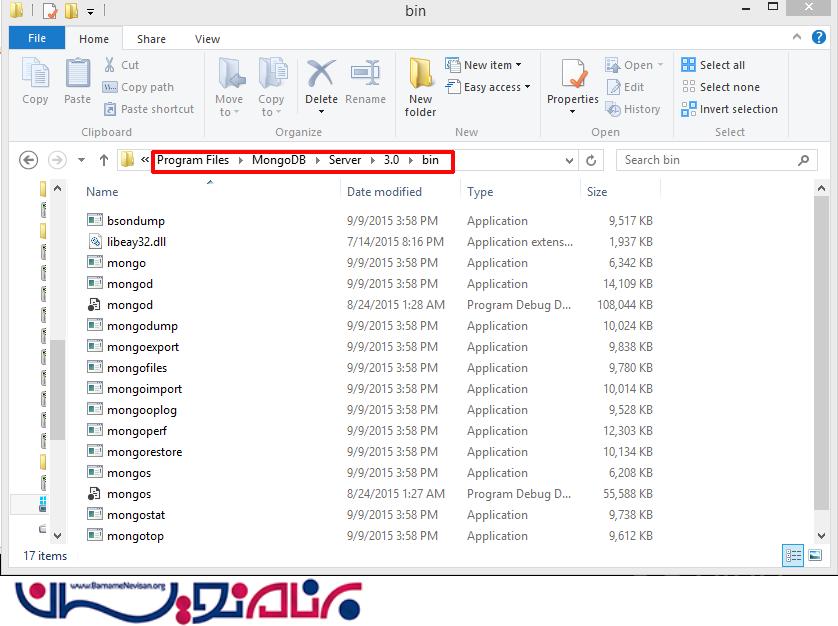This screenshot has width=838, height=626.
Task: Click the Forward navigation arrow
Action: [x=57, y=160]
